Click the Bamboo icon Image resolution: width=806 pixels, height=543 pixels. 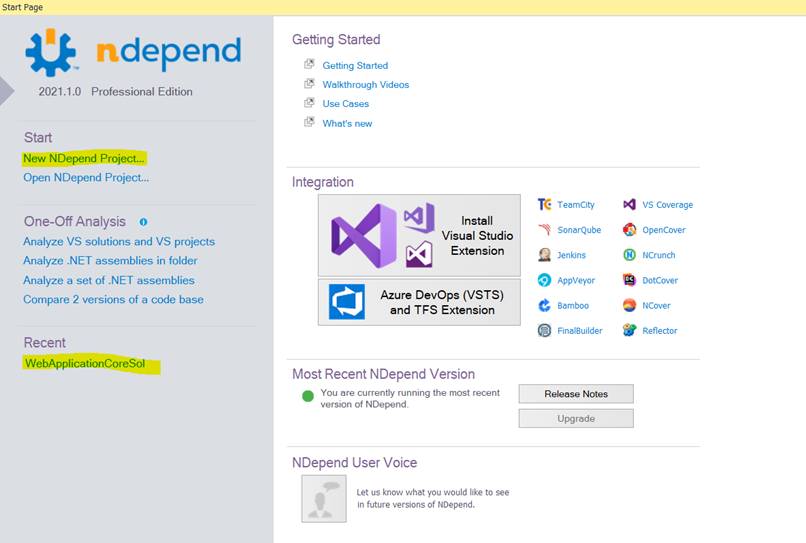544,305
